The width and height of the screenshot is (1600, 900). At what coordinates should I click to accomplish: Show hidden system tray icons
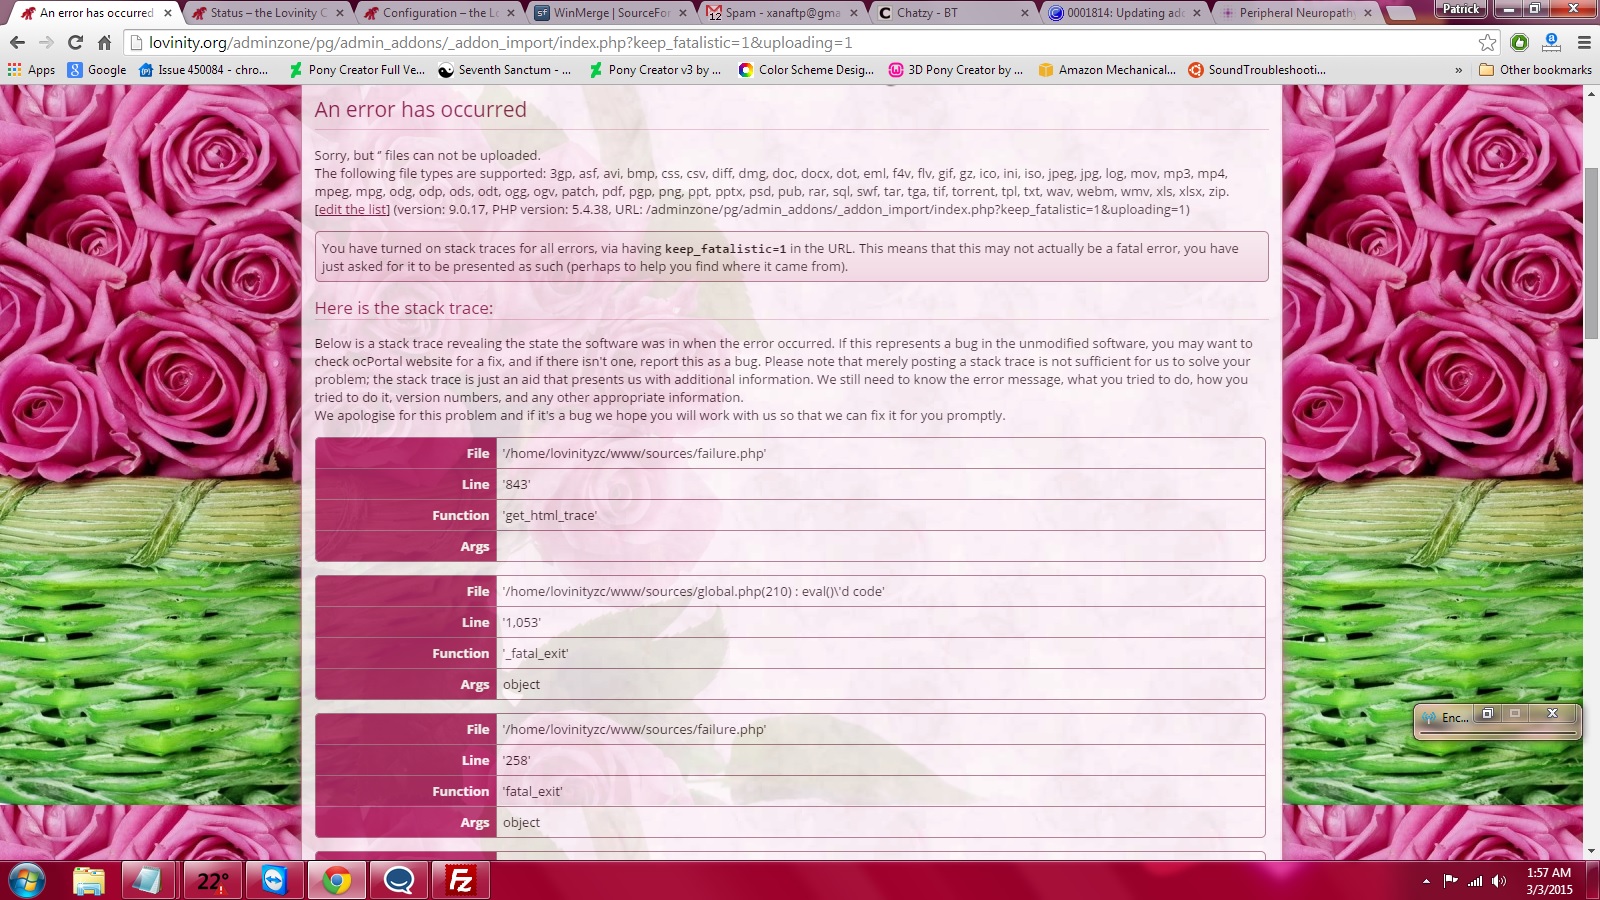[1426, 881]
